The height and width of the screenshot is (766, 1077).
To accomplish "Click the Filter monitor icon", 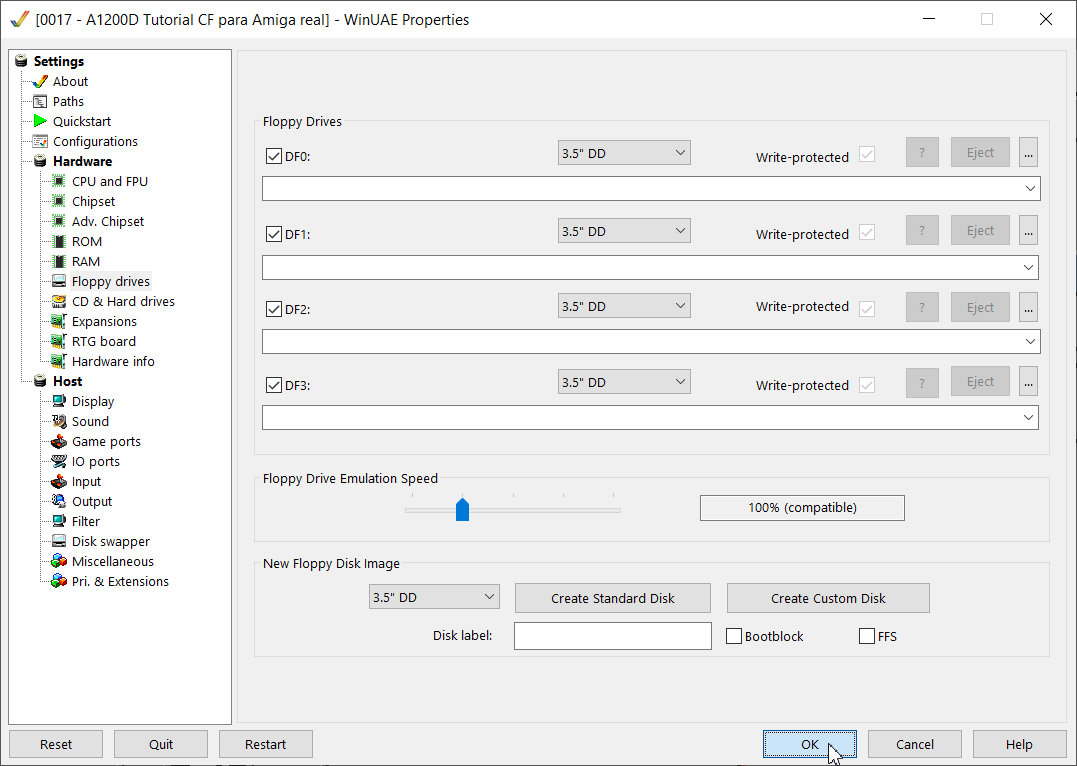I will click(59, 521).
